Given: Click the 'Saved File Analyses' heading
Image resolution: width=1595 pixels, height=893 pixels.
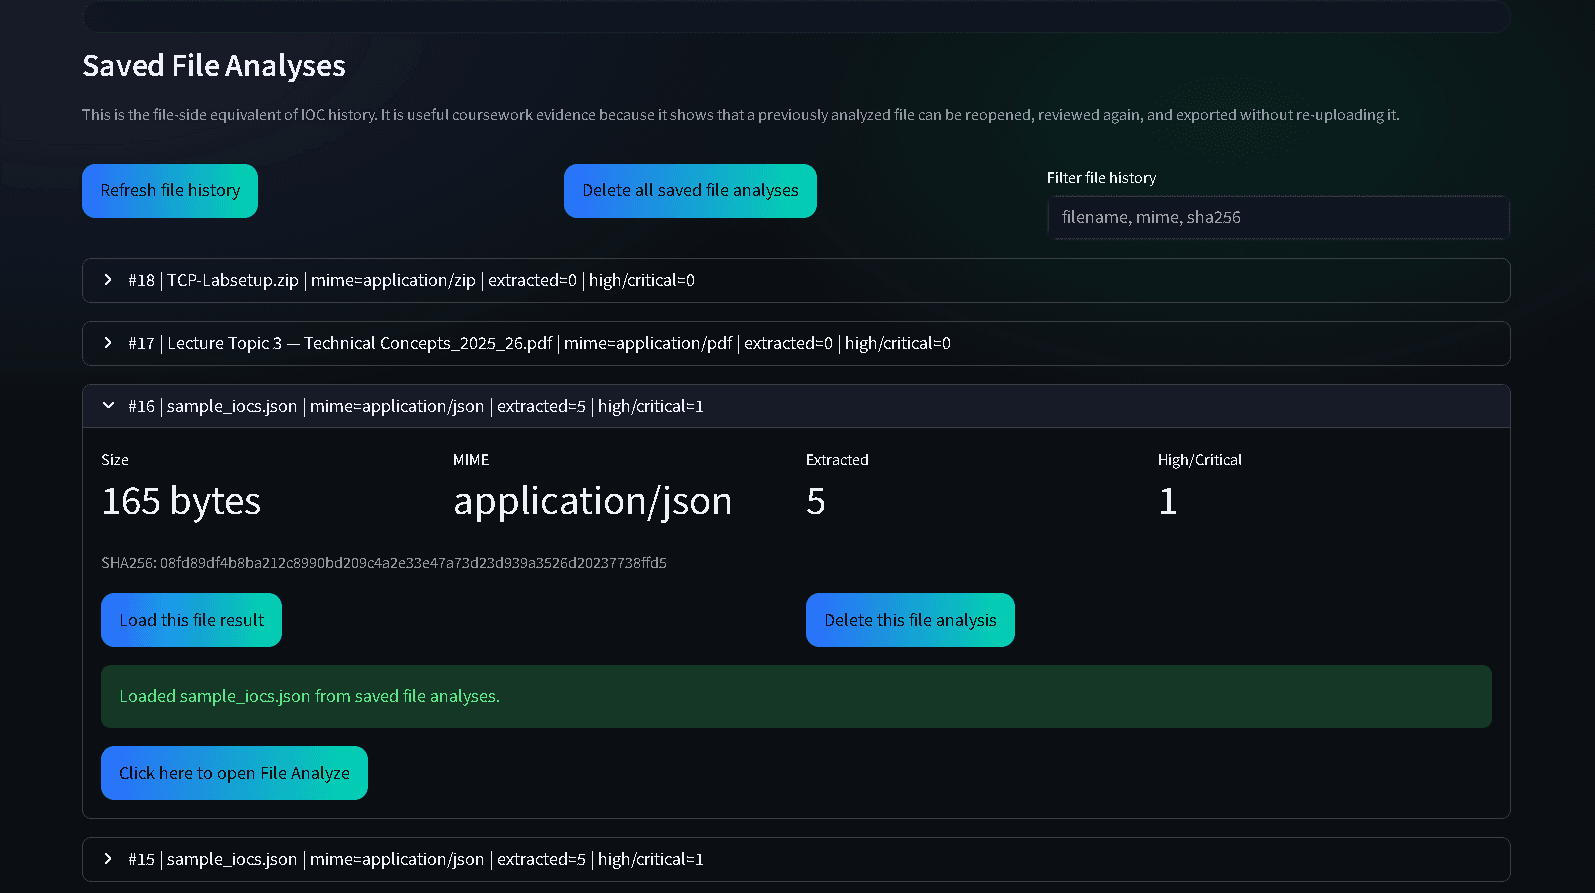Looking at the screenshot, I should point(214,66).
